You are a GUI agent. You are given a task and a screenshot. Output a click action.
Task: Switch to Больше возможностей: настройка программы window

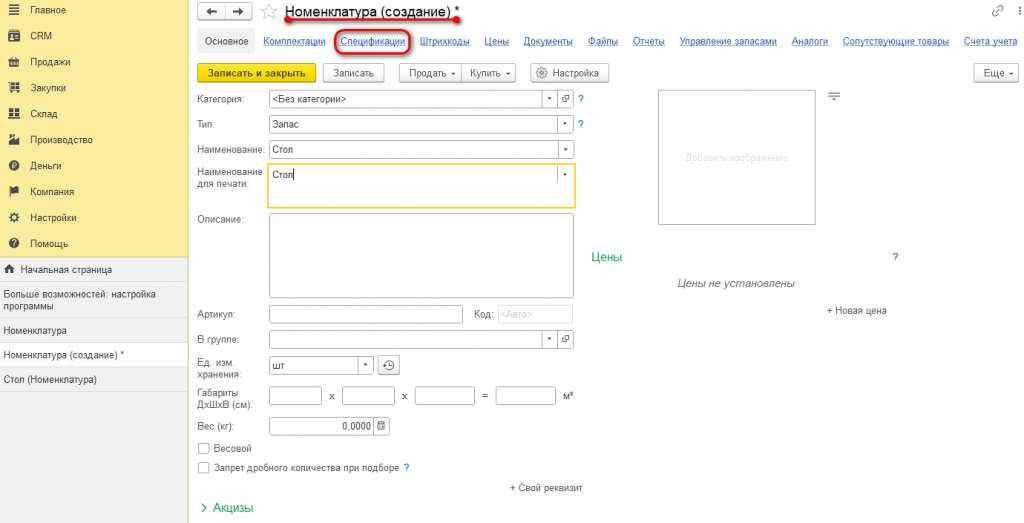[x=94, y=300]
